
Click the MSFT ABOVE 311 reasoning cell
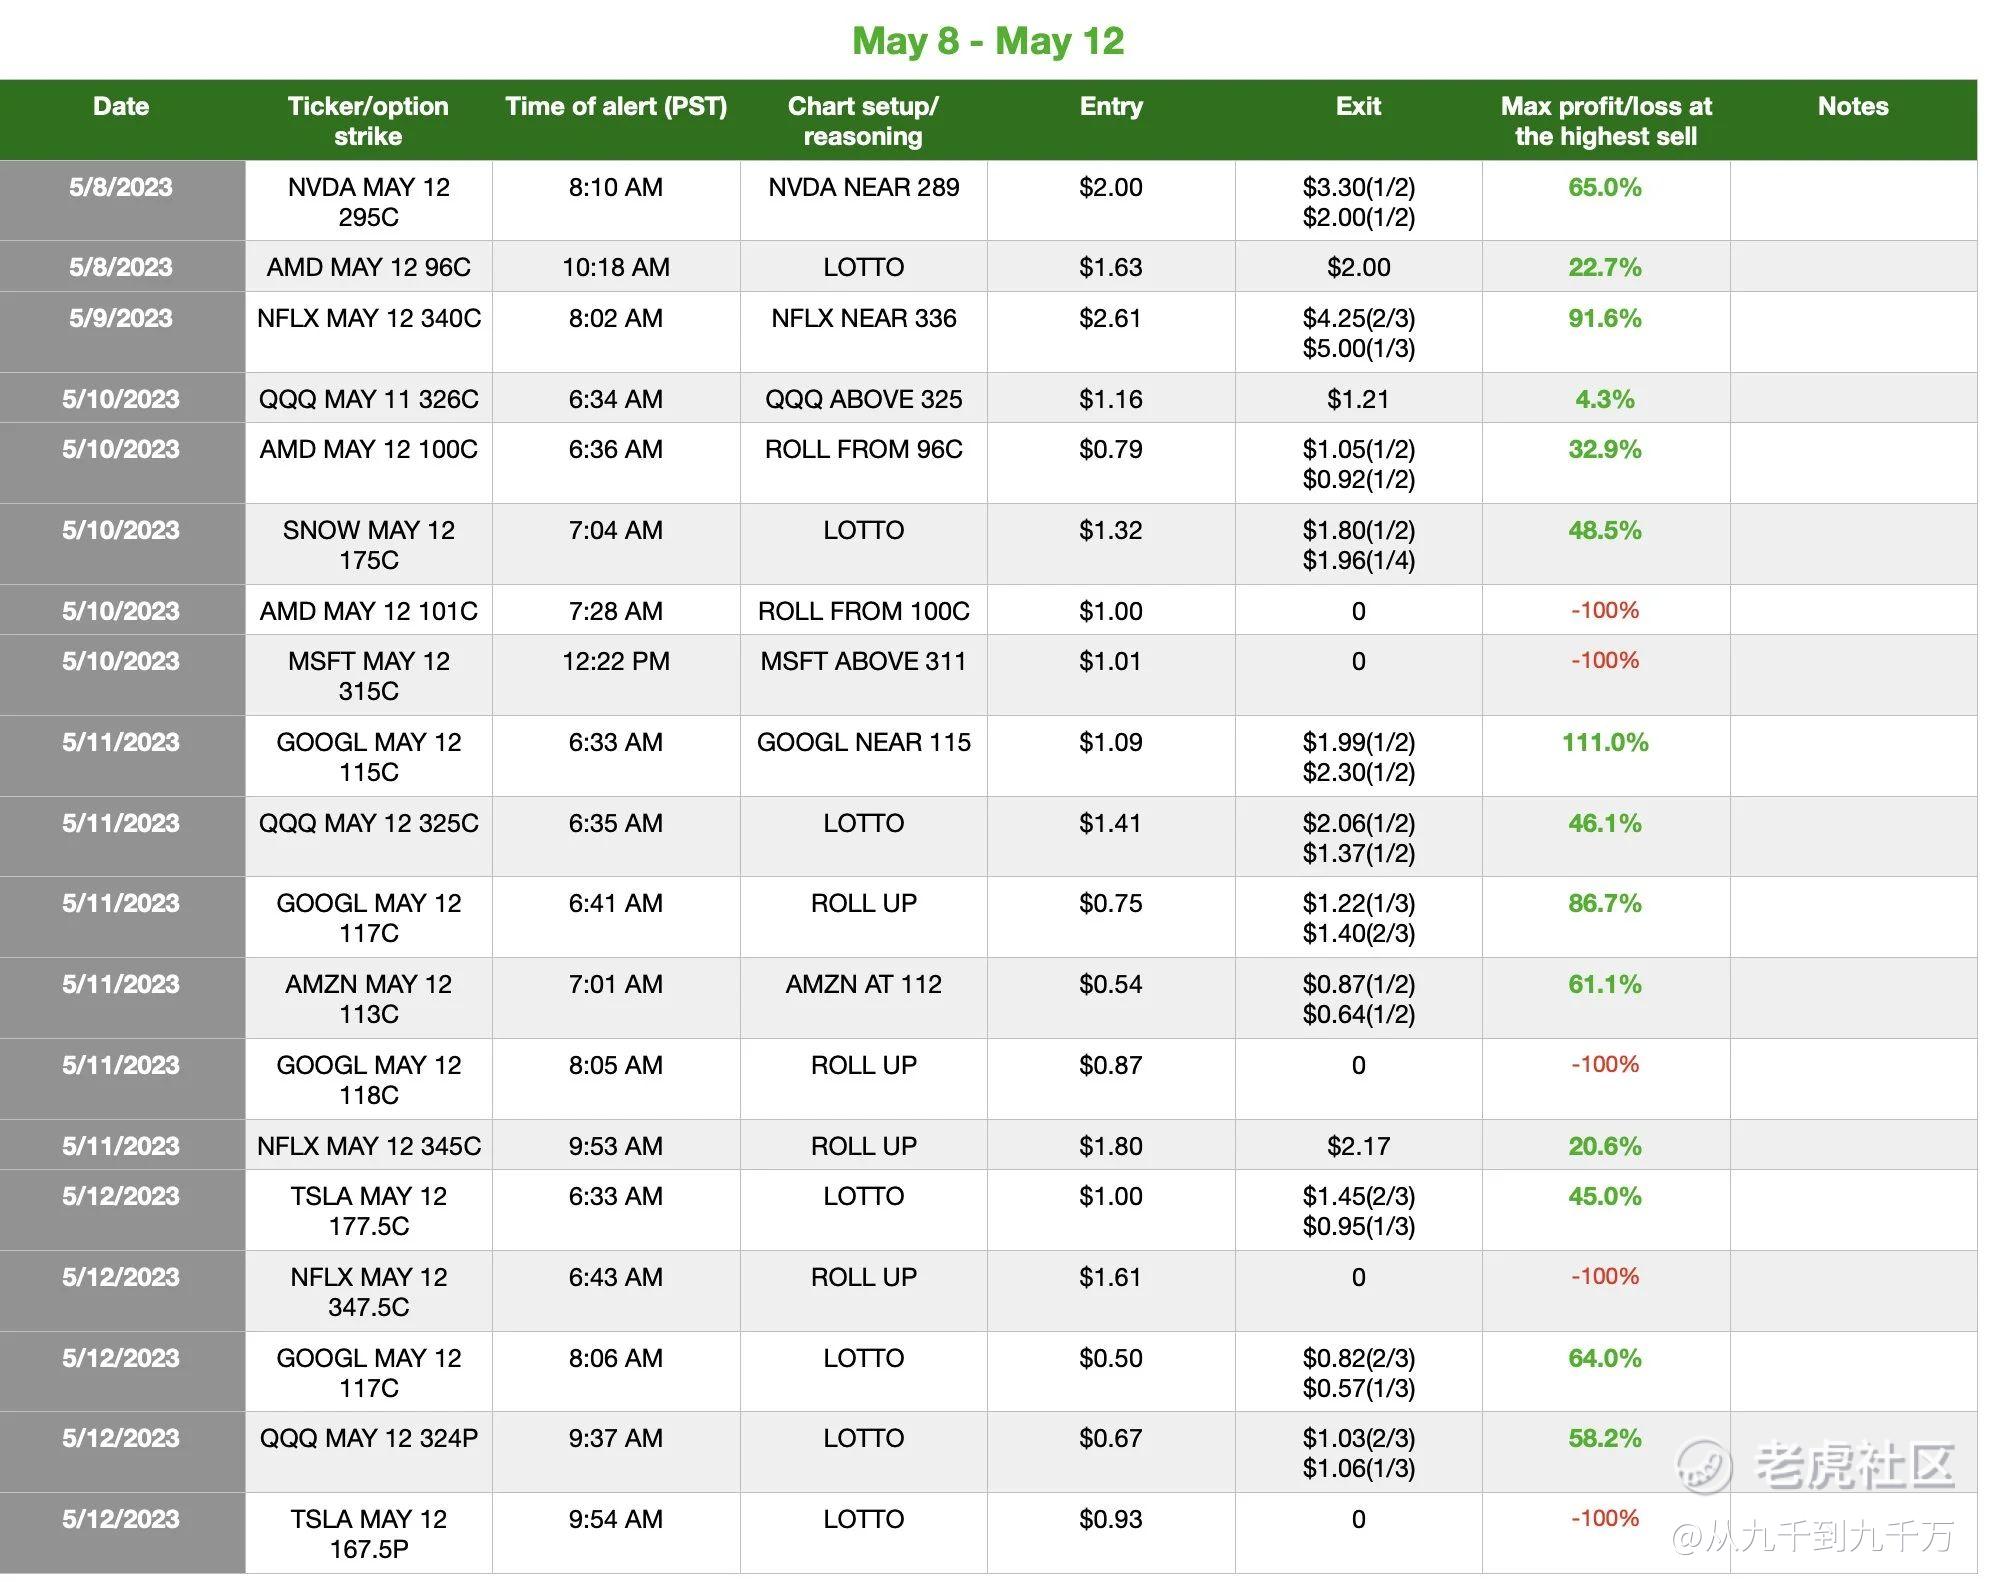click(x=863, y=662)
